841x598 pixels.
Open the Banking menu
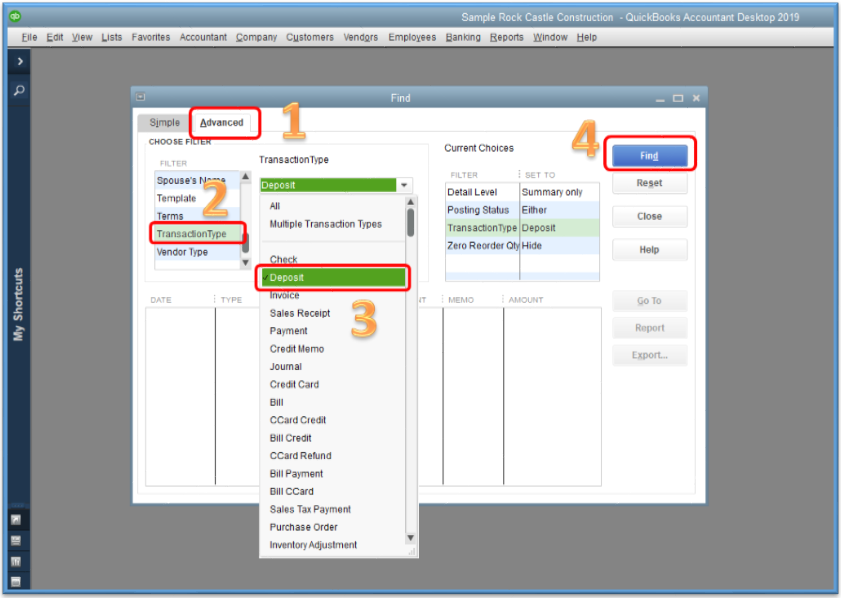[463, 37]
